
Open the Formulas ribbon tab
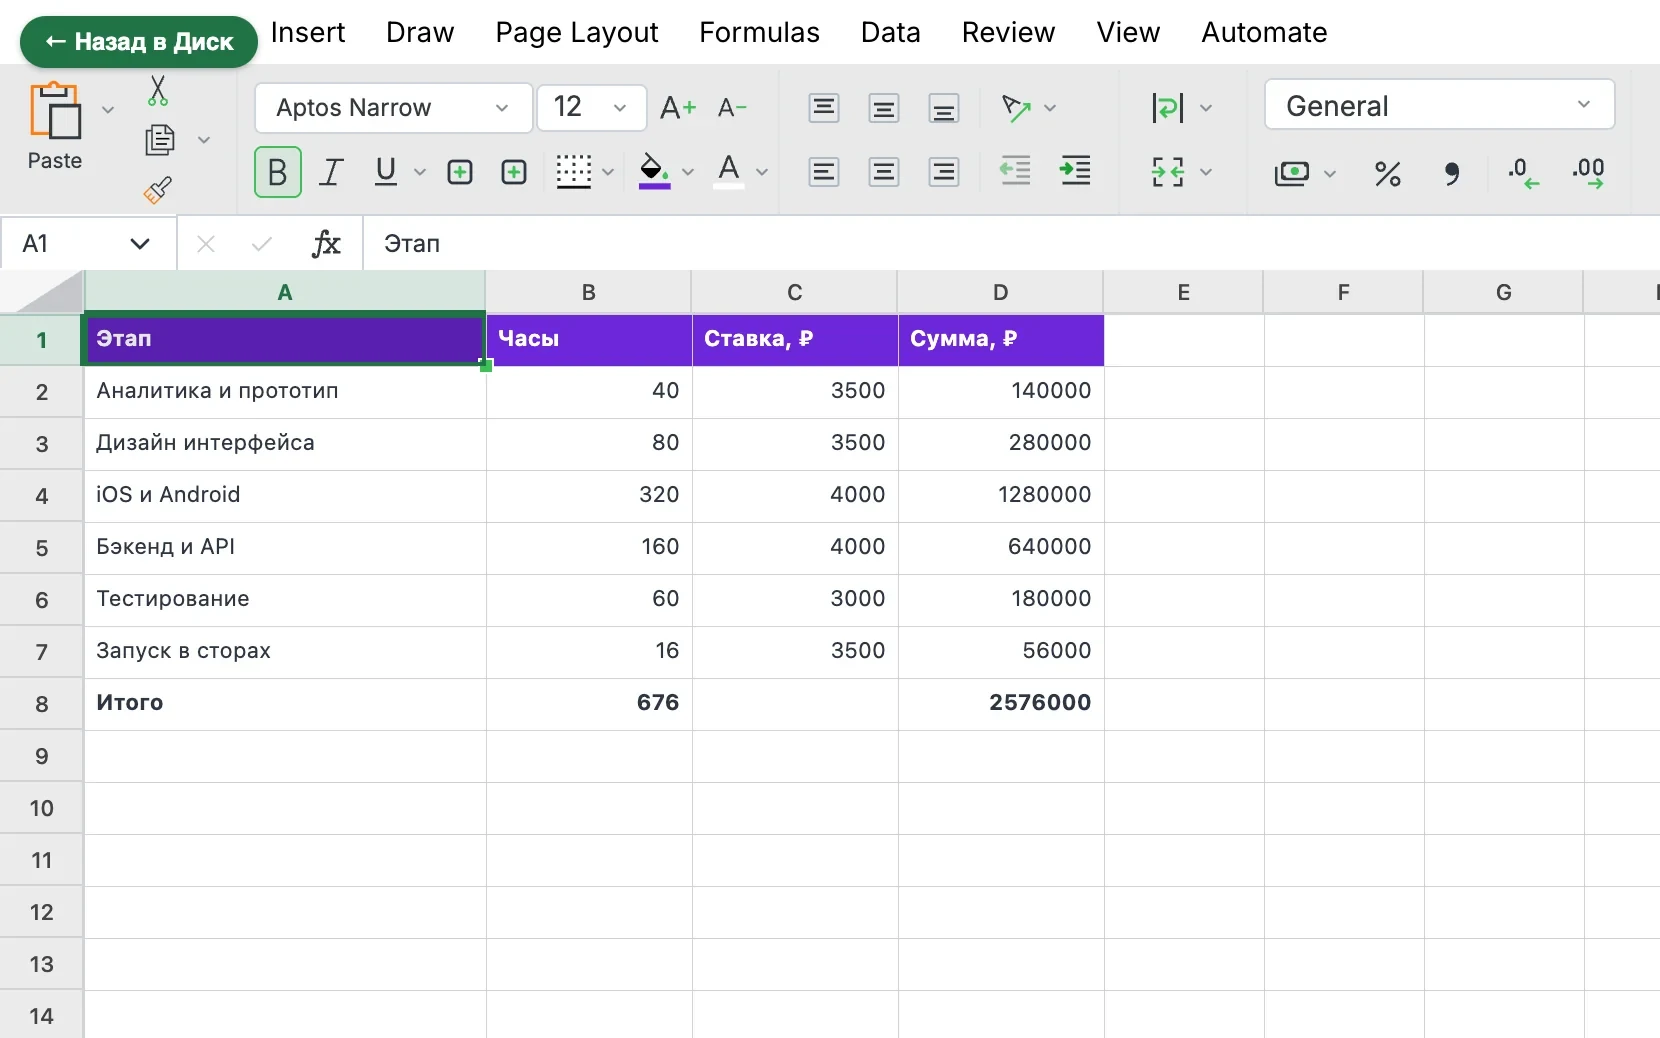tap(759, 33)
